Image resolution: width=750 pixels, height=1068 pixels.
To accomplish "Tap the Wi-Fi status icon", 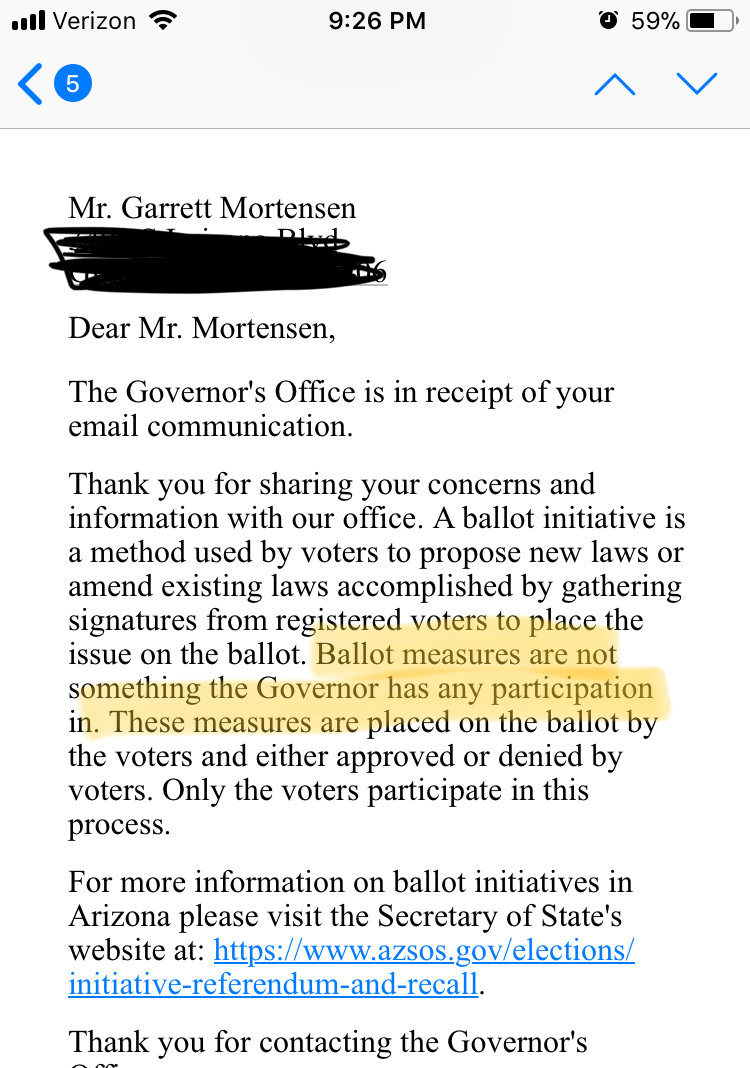I will (x=160, y=20).
